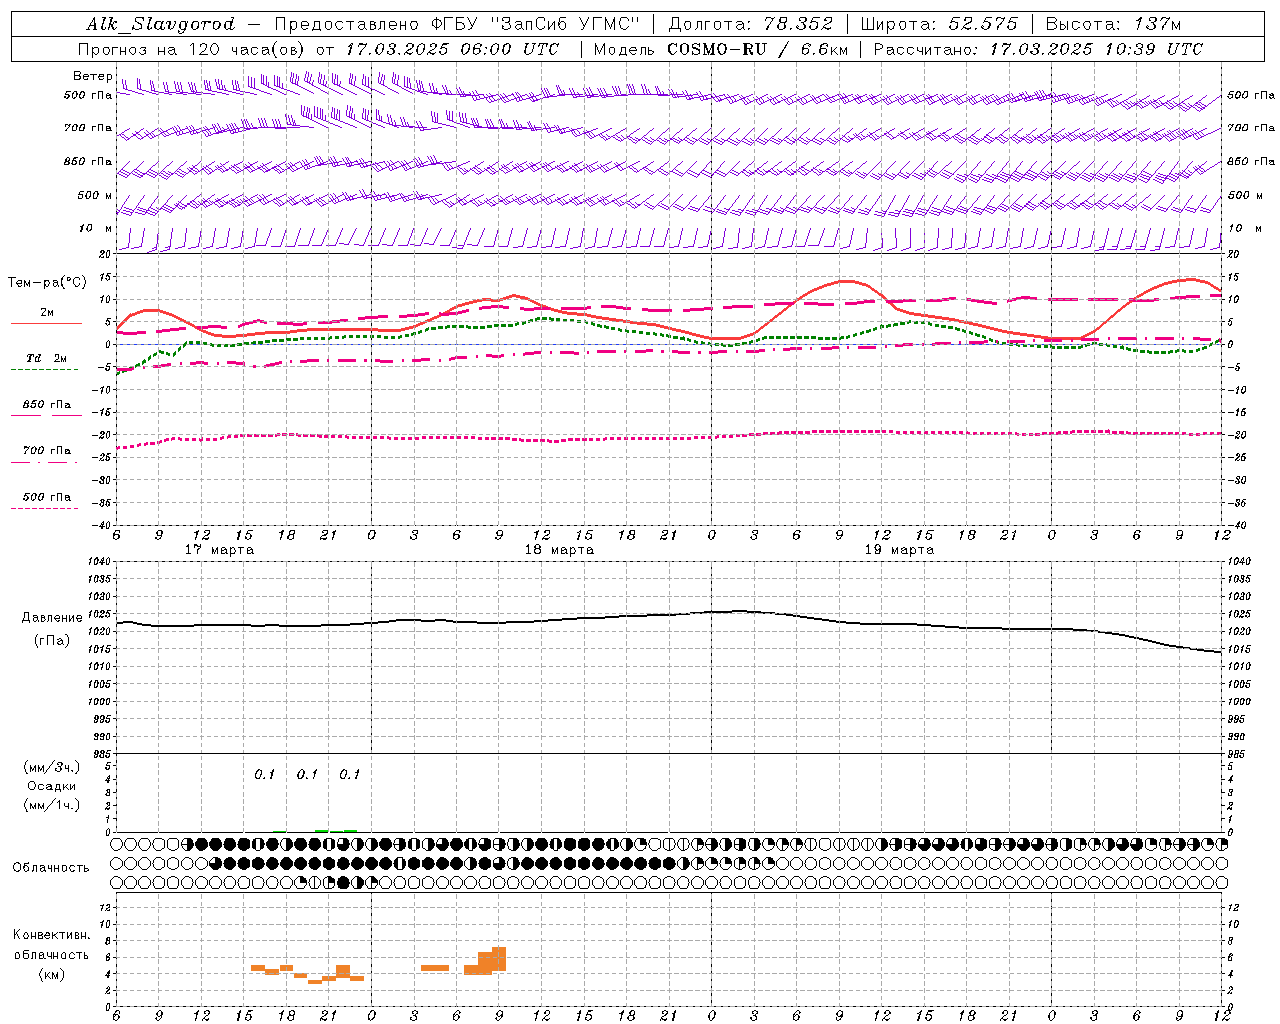Viewport: 1280px width, 1024px height.
Task: Click the Ветер wind section label
Action: (92, 76)
